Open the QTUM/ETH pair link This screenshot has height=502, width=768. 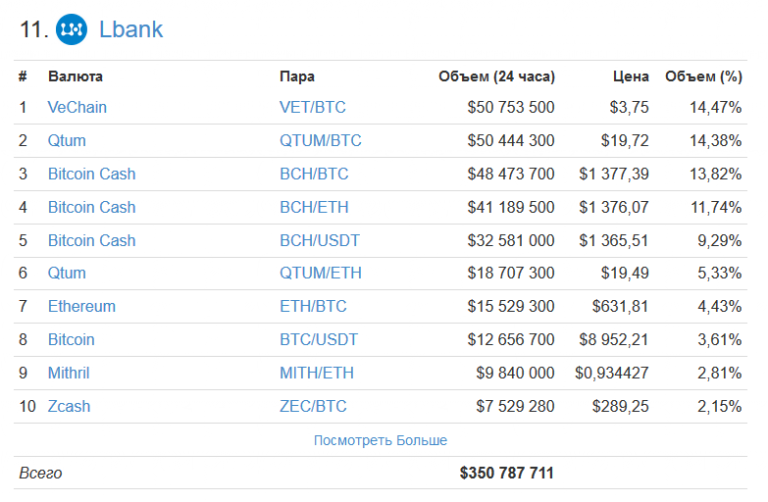(x=320, y=273)
